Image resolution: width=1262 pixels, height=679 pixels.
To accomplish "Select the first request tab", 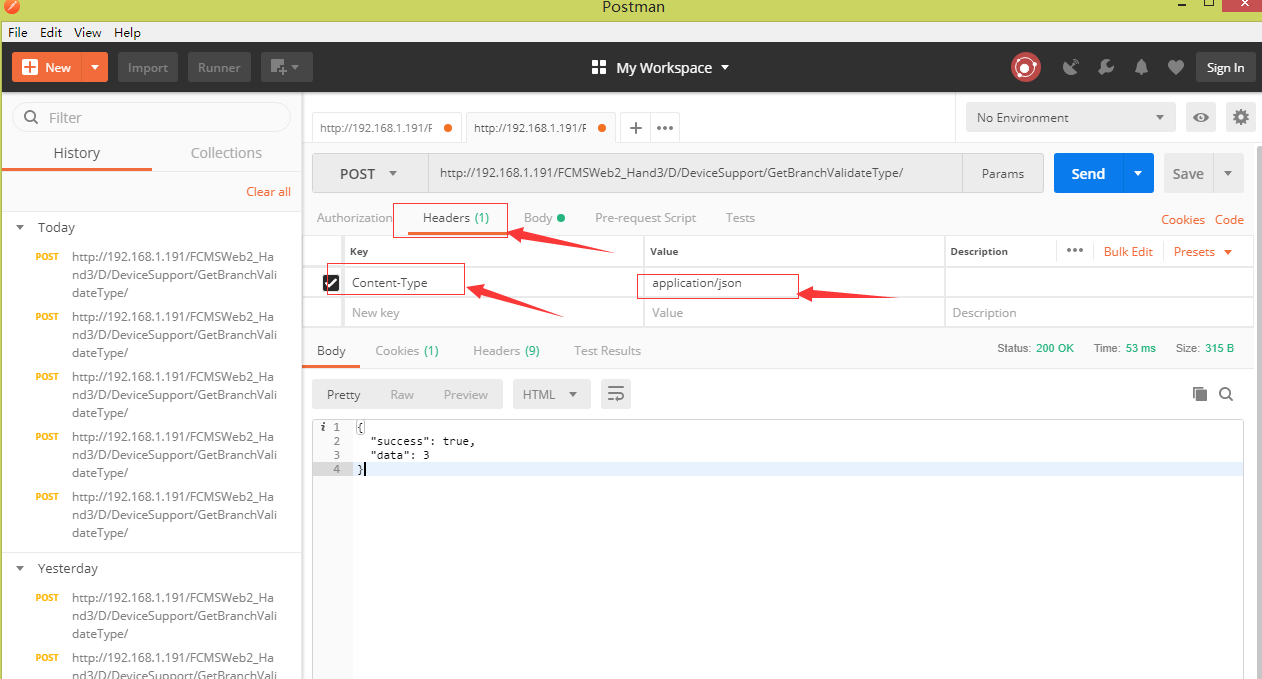I will tap(385, 128).
